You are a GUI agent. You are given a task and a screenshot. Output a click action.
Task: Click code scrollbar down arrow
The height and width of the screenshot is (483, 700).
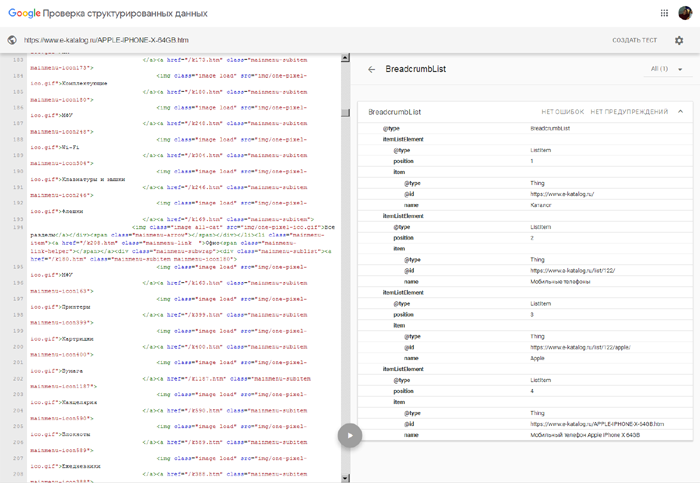[345, 478]
